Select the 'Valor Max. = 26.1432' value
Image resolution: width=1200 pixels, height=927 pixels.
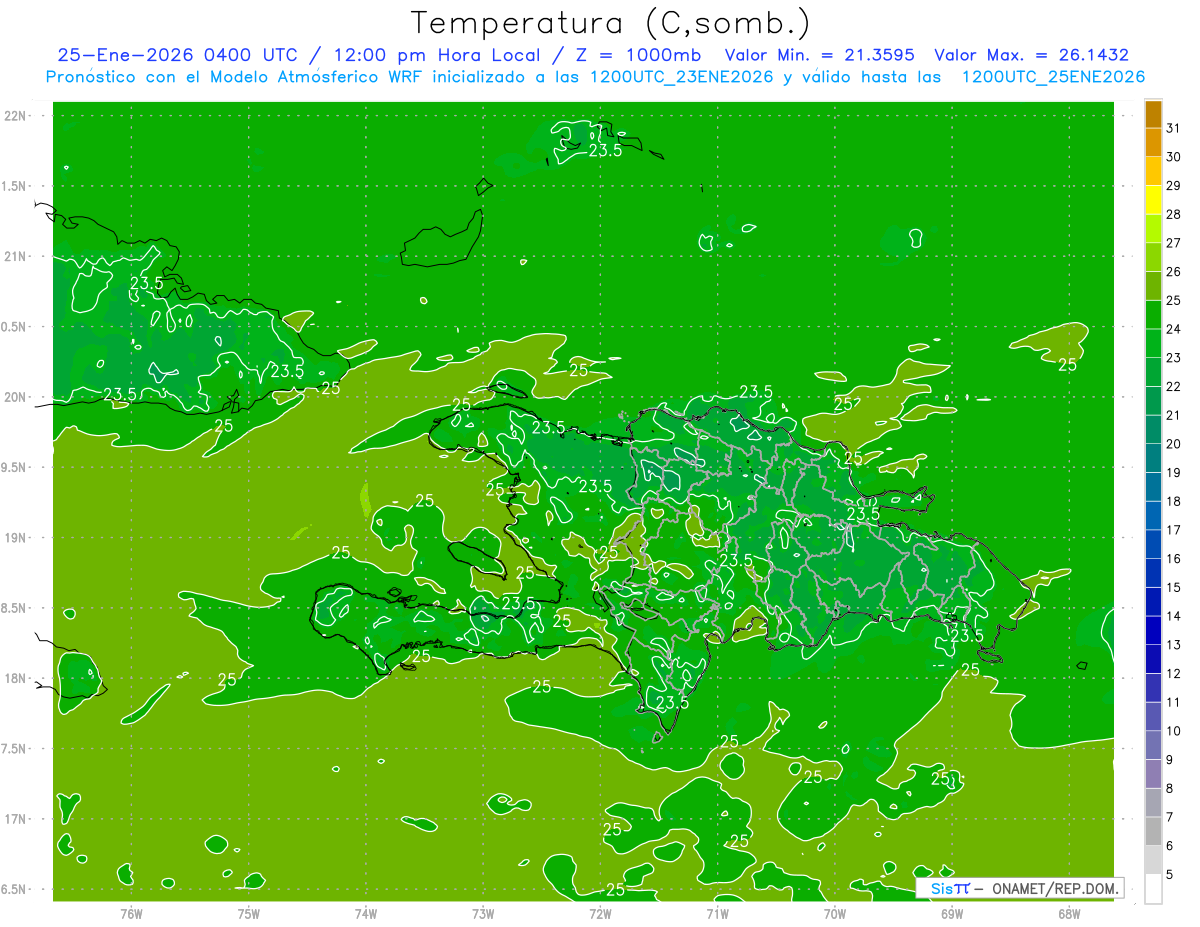click(1032, 55)
